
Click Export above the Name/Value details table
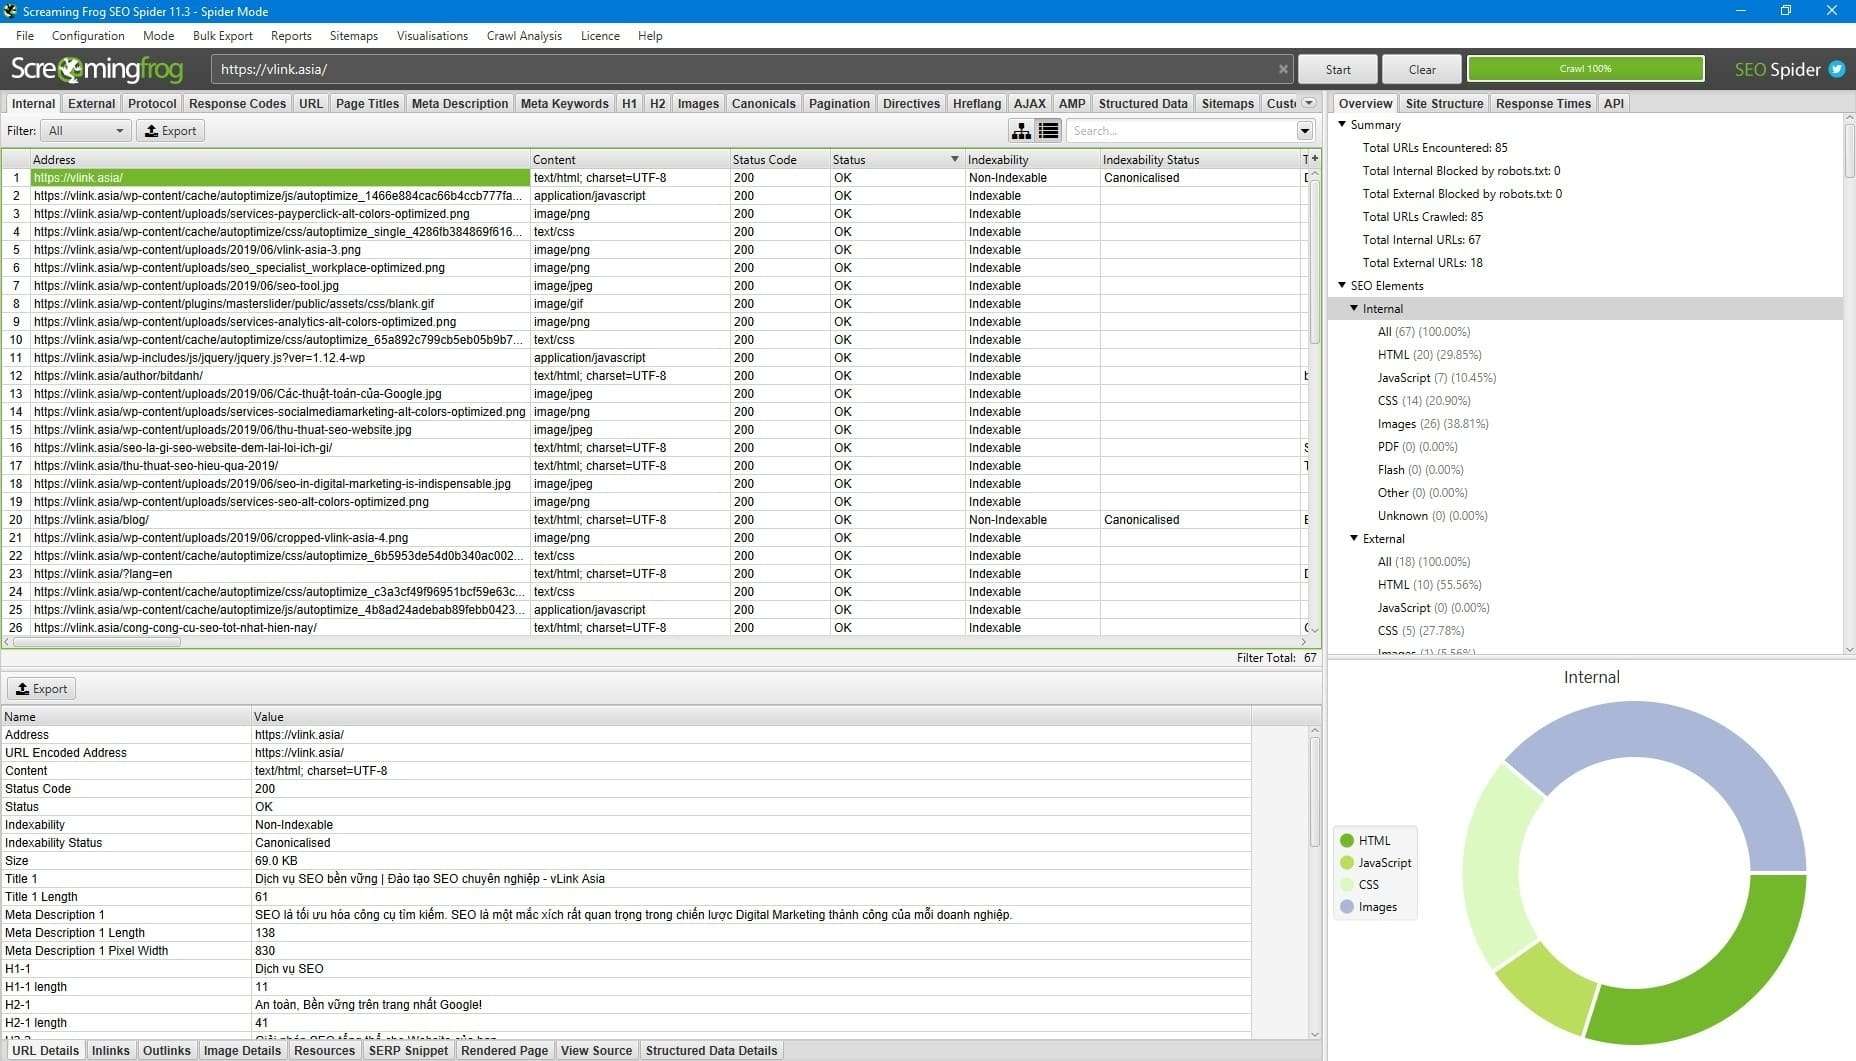(x=42, y=689)
